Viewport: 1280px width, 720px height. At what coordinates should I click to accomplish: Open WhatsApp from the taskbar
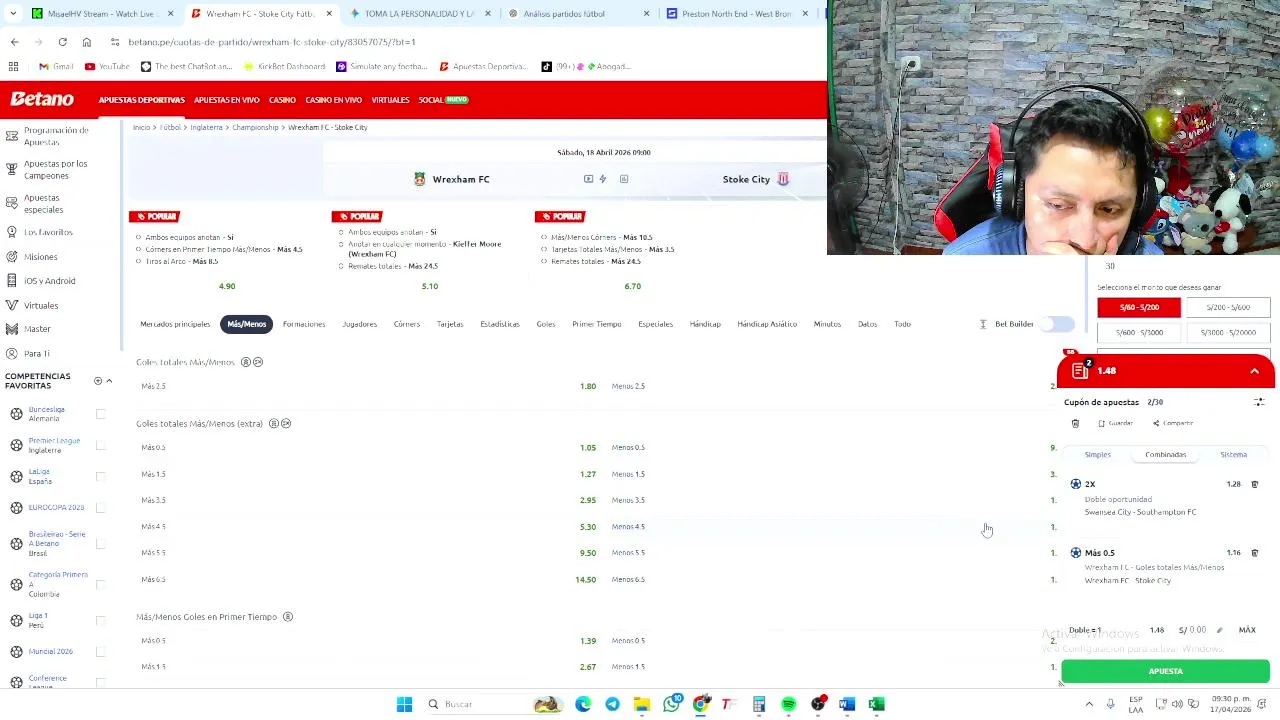pyautogui.click(x=671, y=704)
